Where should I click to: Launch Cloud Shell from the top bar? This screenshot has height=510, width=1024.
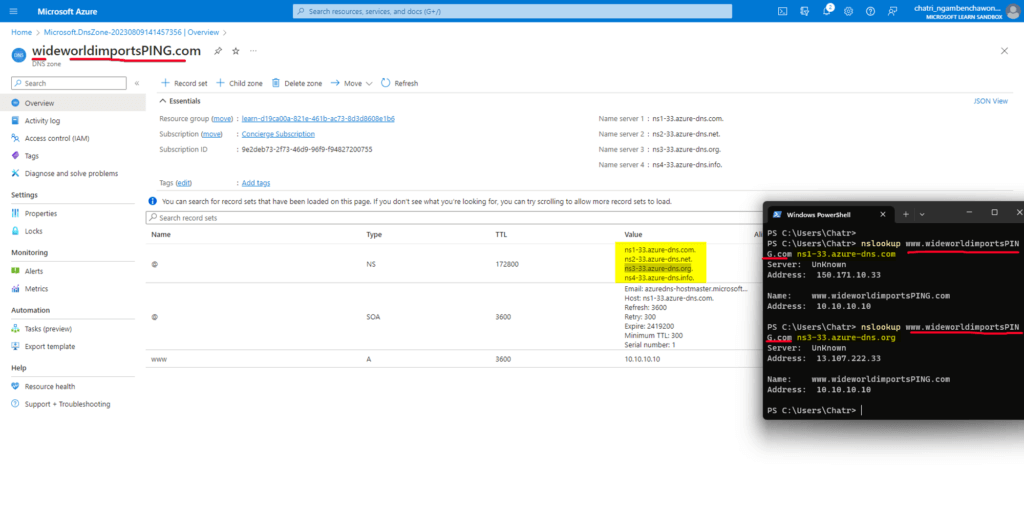(782, 11)
